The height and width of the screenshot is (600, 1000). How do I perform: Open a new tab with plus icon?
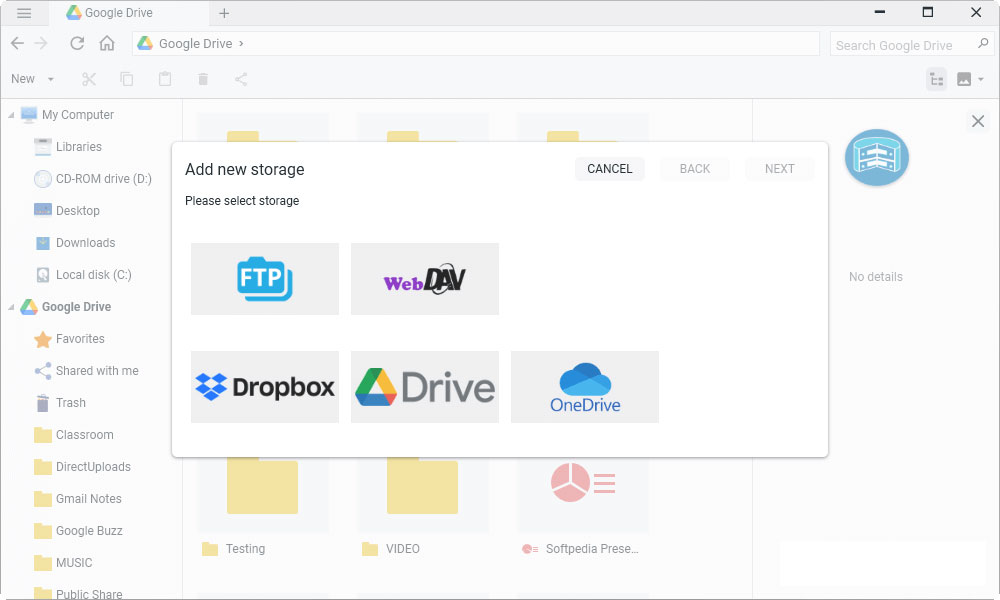coord(224,13)
